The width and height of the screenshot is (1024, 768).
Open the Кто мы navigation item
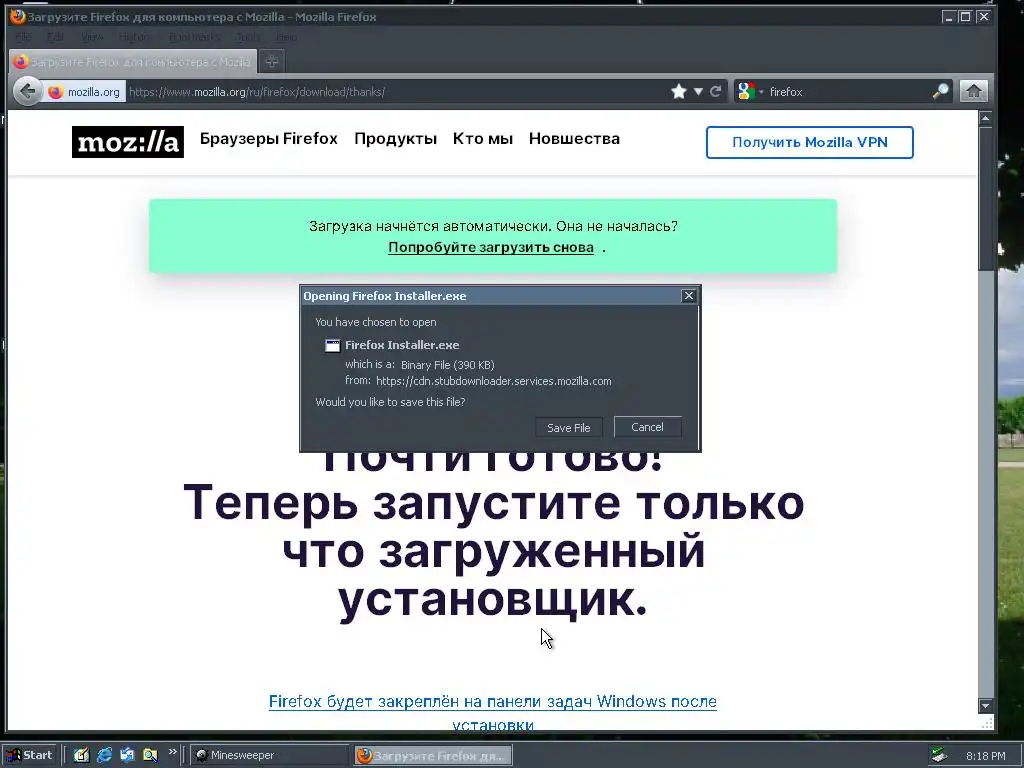[483, 139]
